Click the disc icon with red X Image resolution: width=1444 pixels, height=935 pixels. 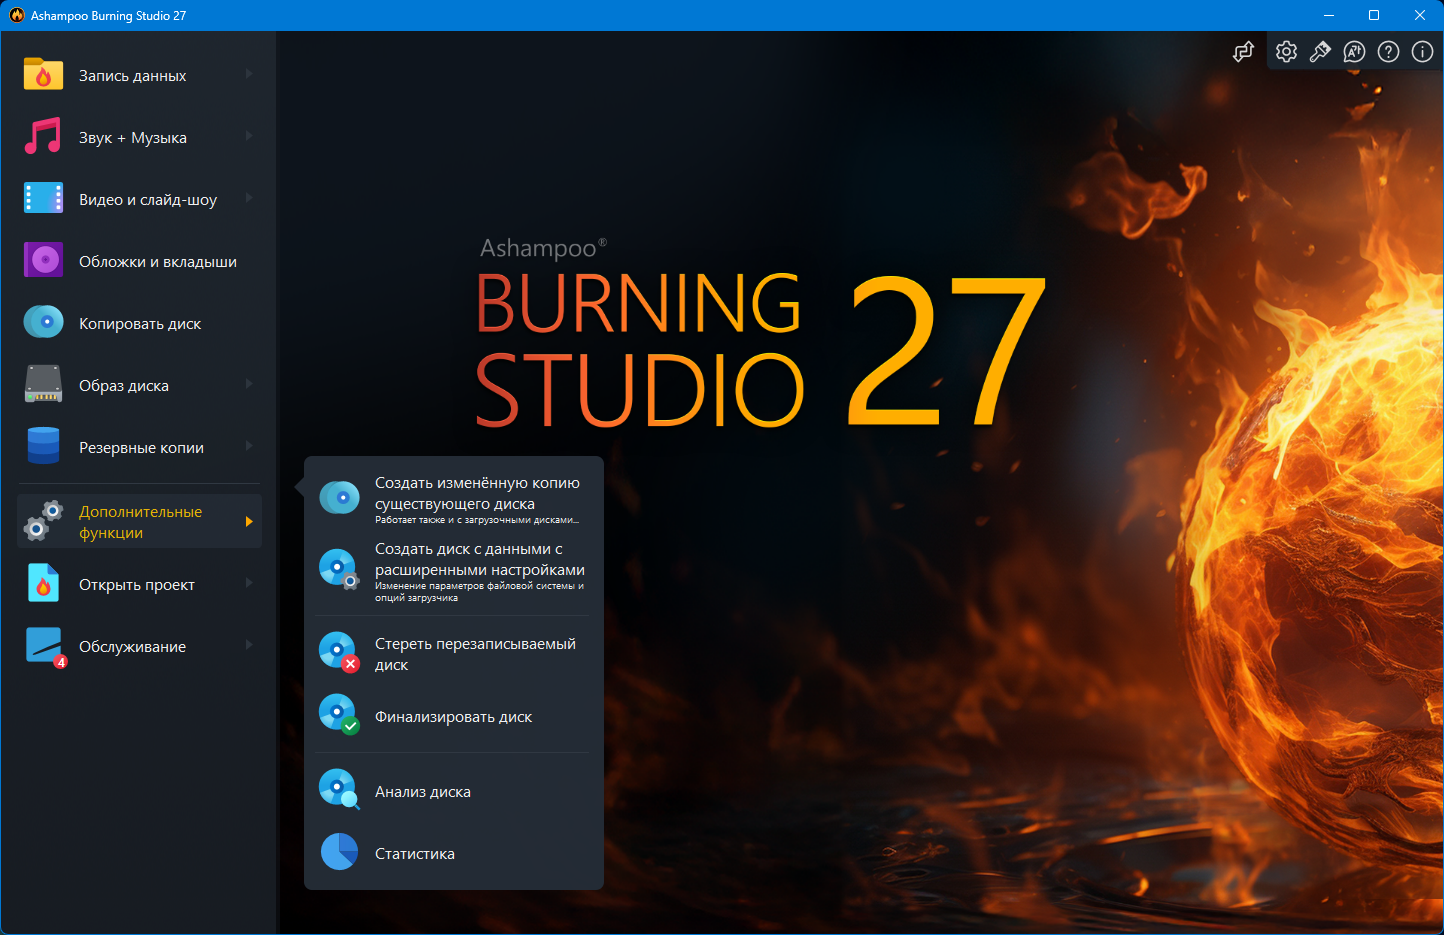tap(339, 652)
